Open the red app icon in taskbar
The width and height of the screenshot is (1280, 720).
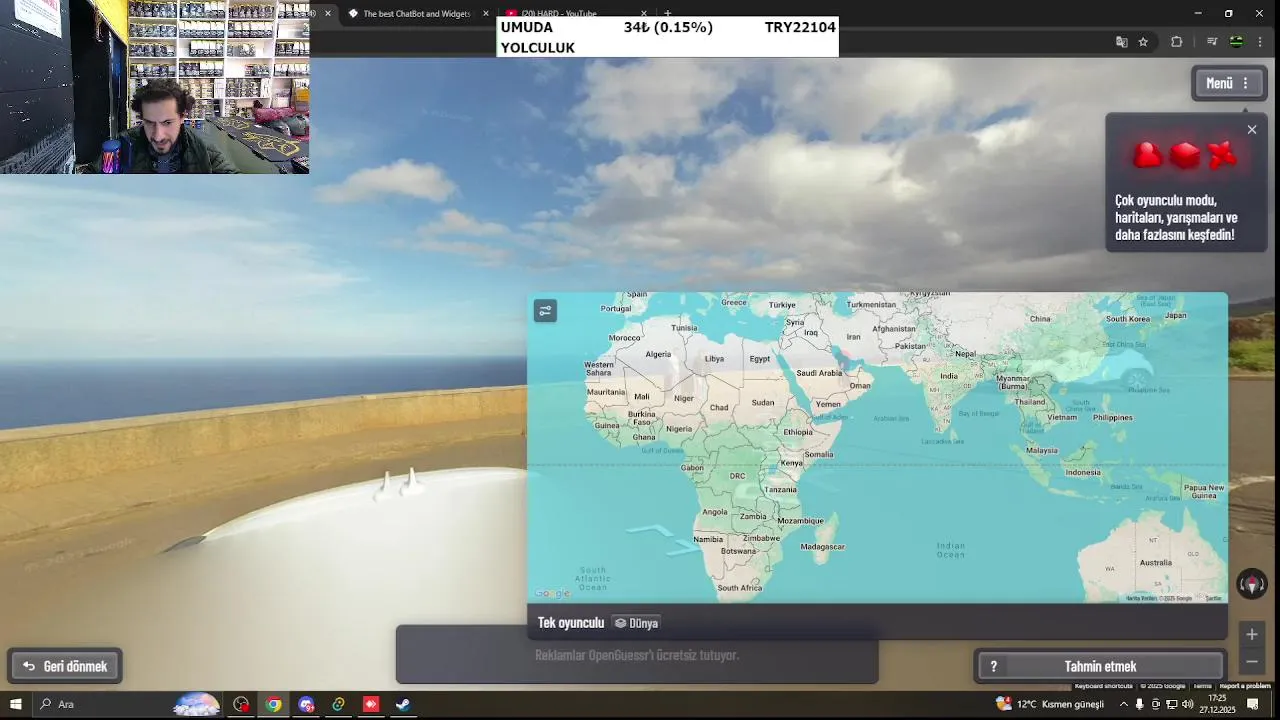[x=371, y=704]
